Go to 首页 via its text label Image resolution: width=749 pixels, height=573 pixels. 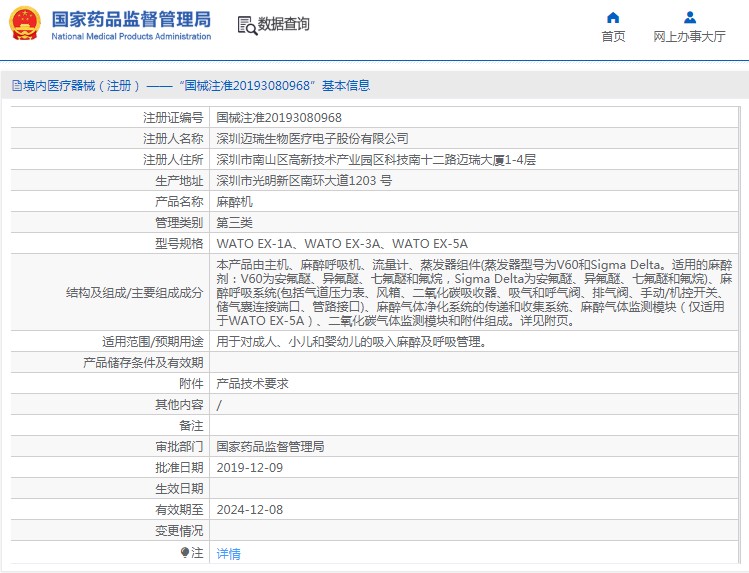pos(613,37)
